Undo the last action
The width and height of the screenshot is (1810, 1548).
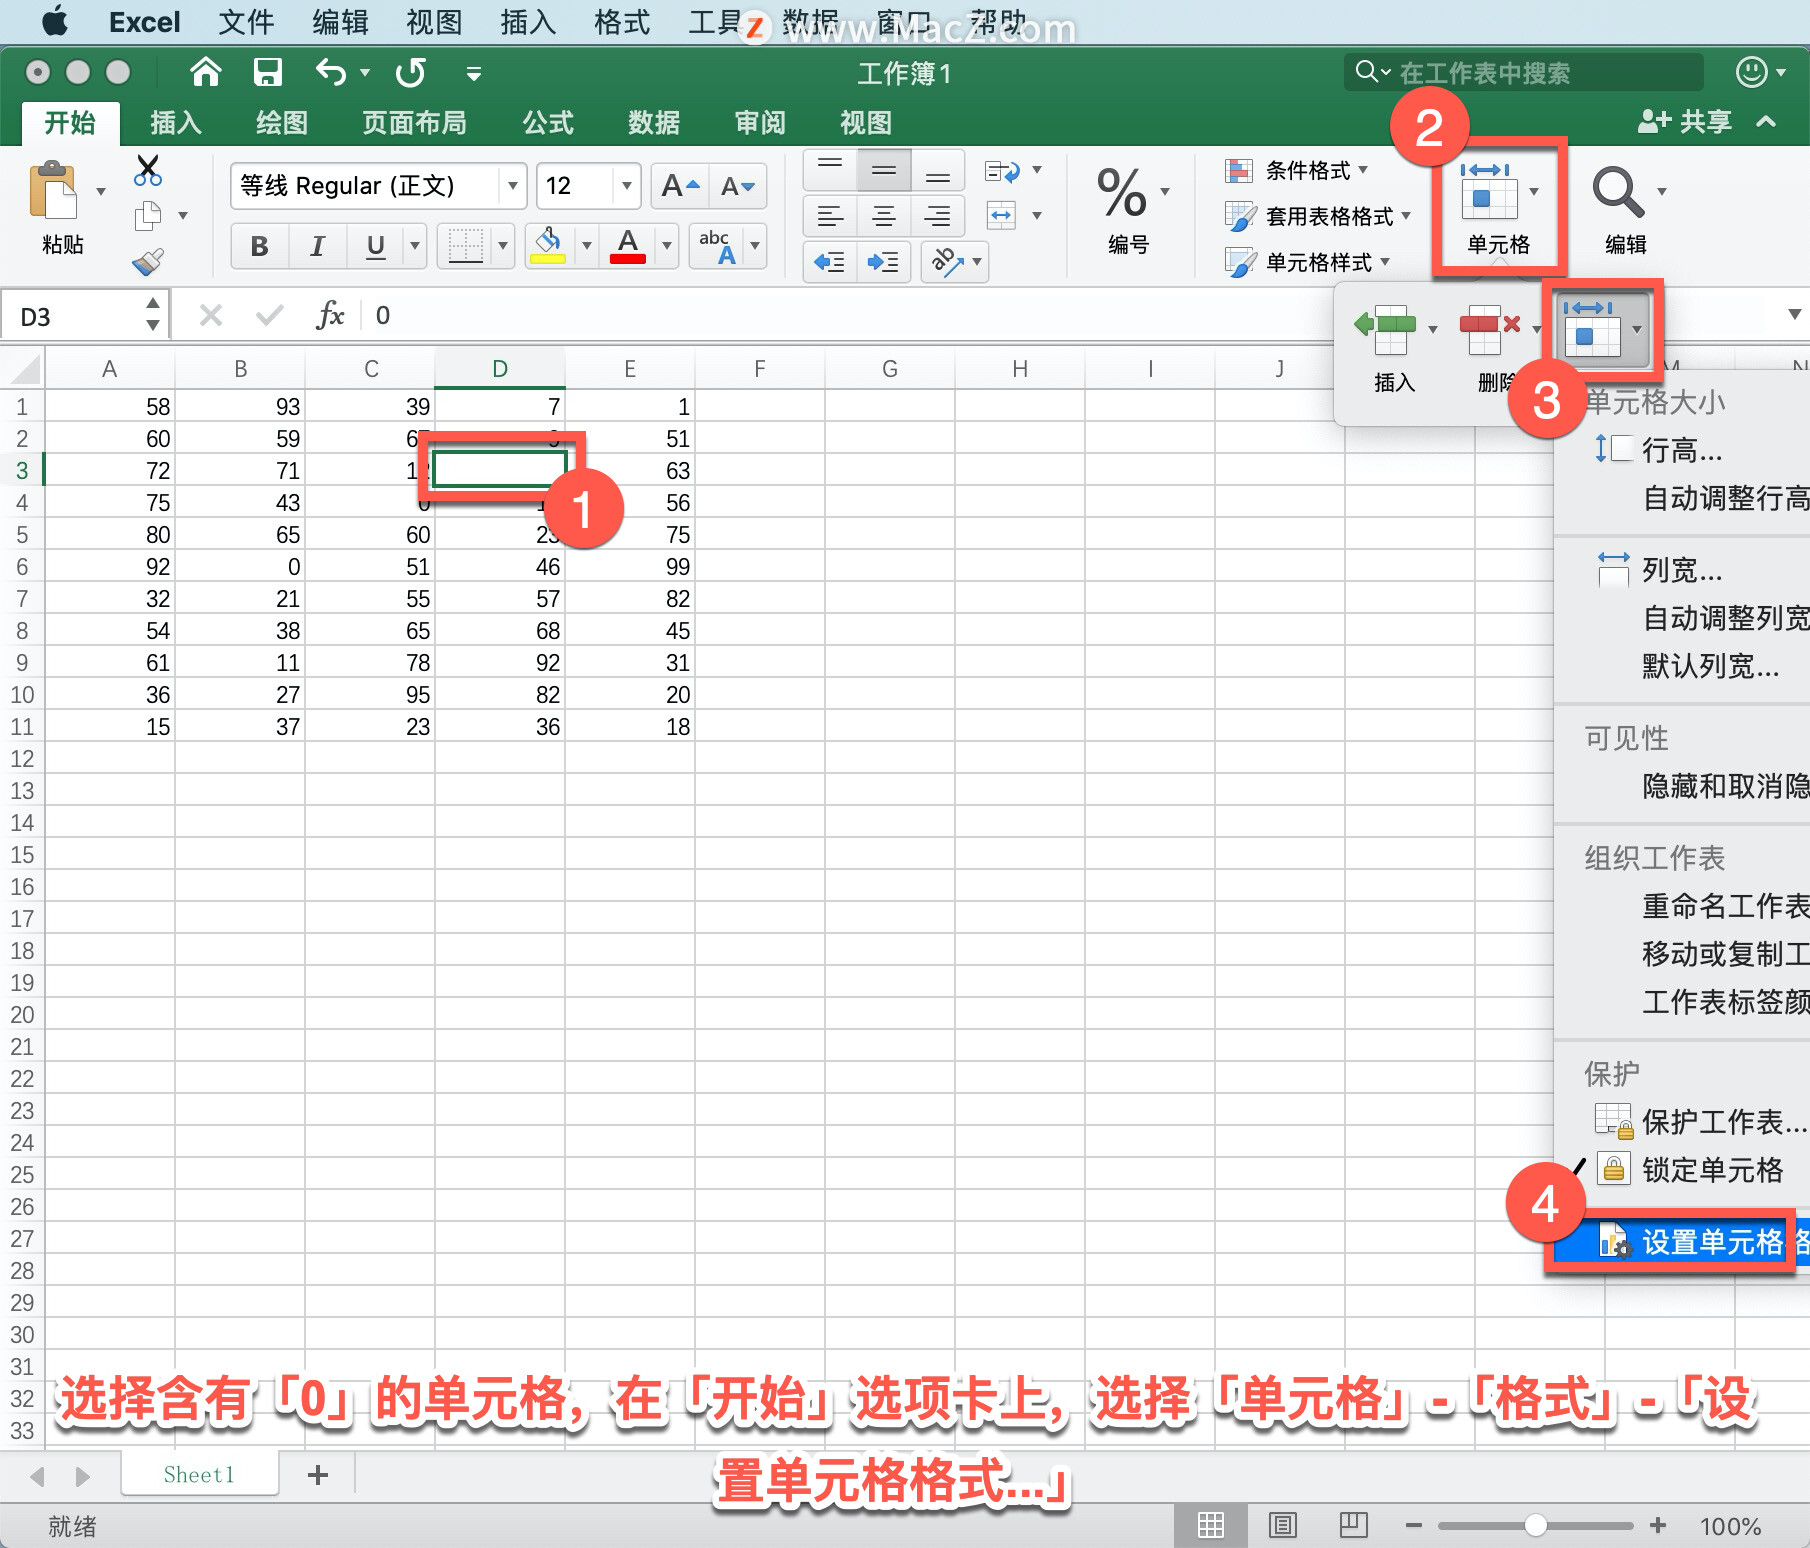[x=331, y=72]
